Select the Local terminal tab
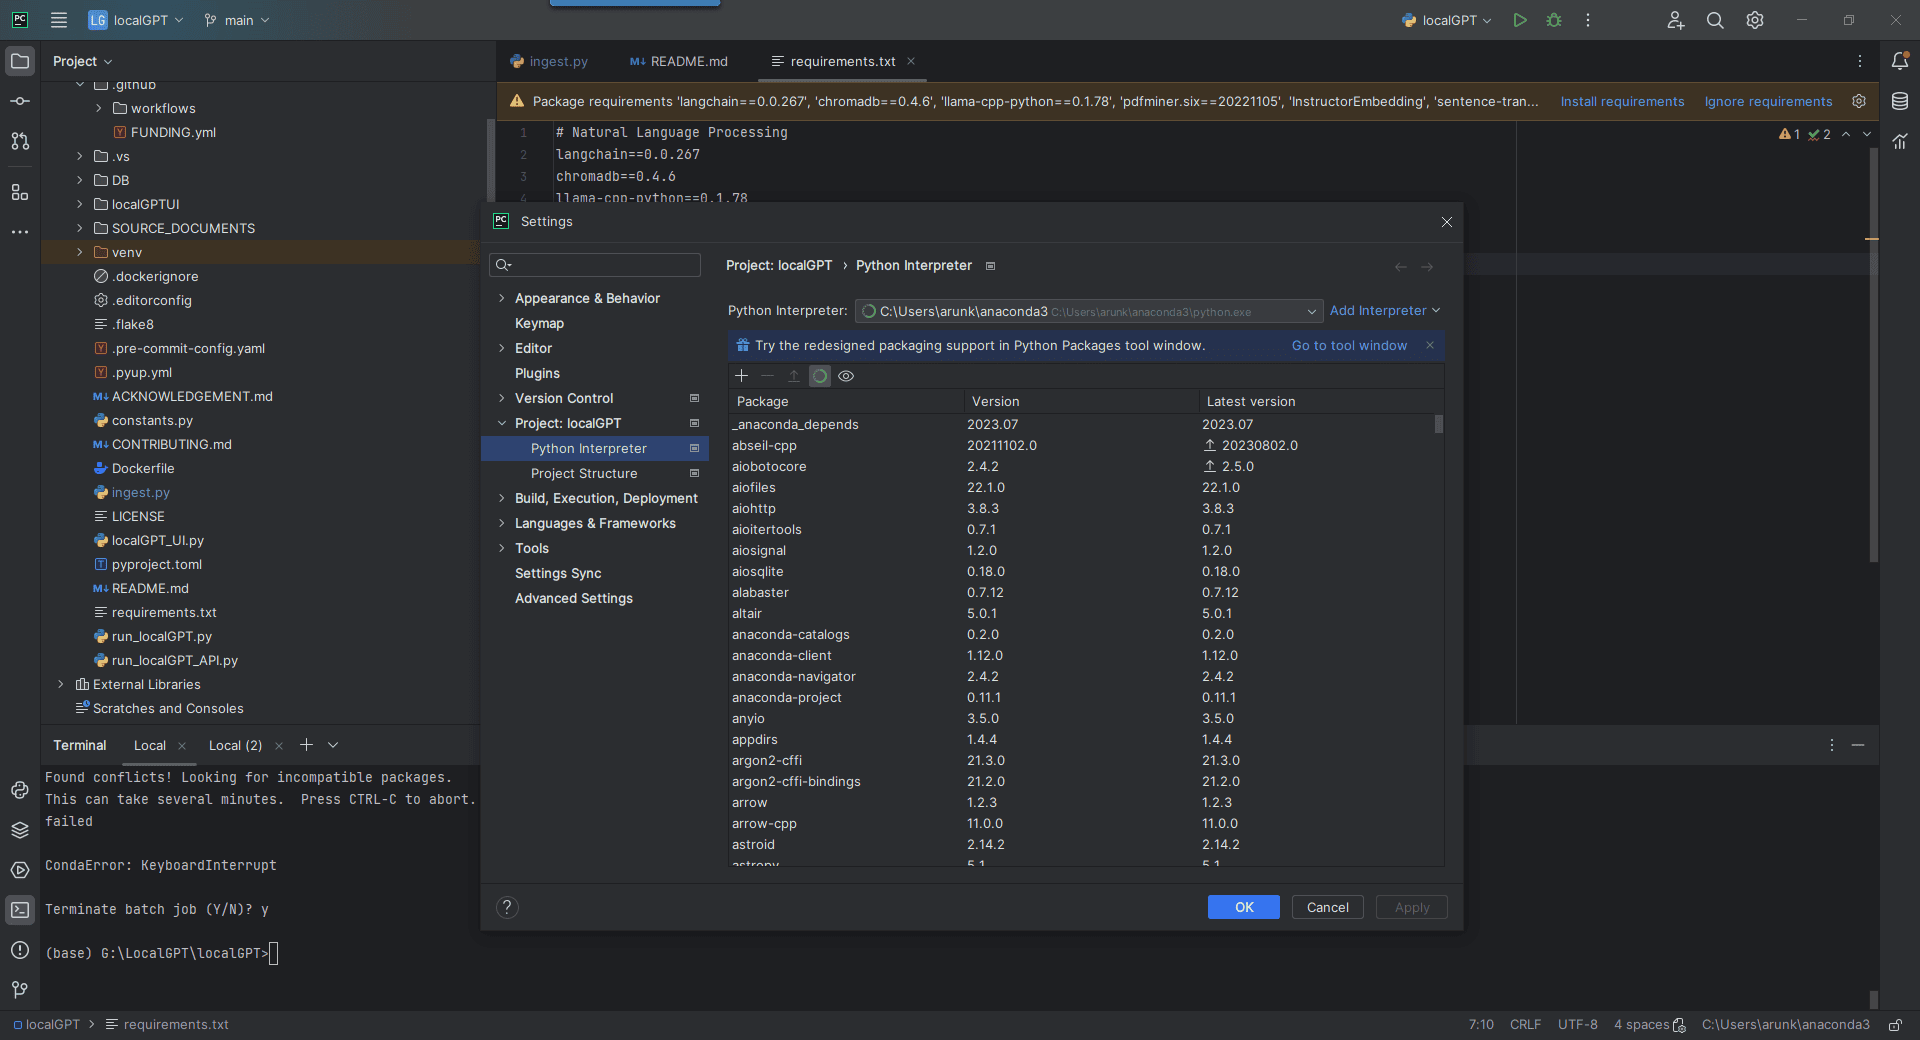Image resolution: width=1920 pixels, height=1040 pixels. pyautogui.click(x=150, y=745)
